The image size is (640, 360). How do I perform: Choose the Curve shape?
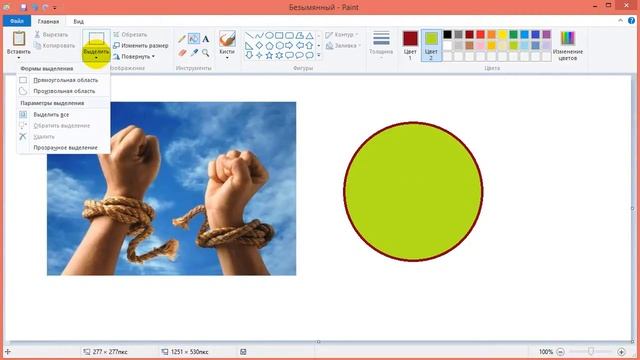pyautogui.click(x=259, y=36)
